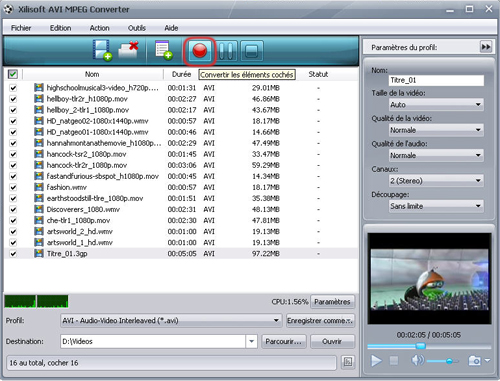Edit the Nom field Titre_01
This screenshot has width=500, height=381.
[x=436, y=80]
